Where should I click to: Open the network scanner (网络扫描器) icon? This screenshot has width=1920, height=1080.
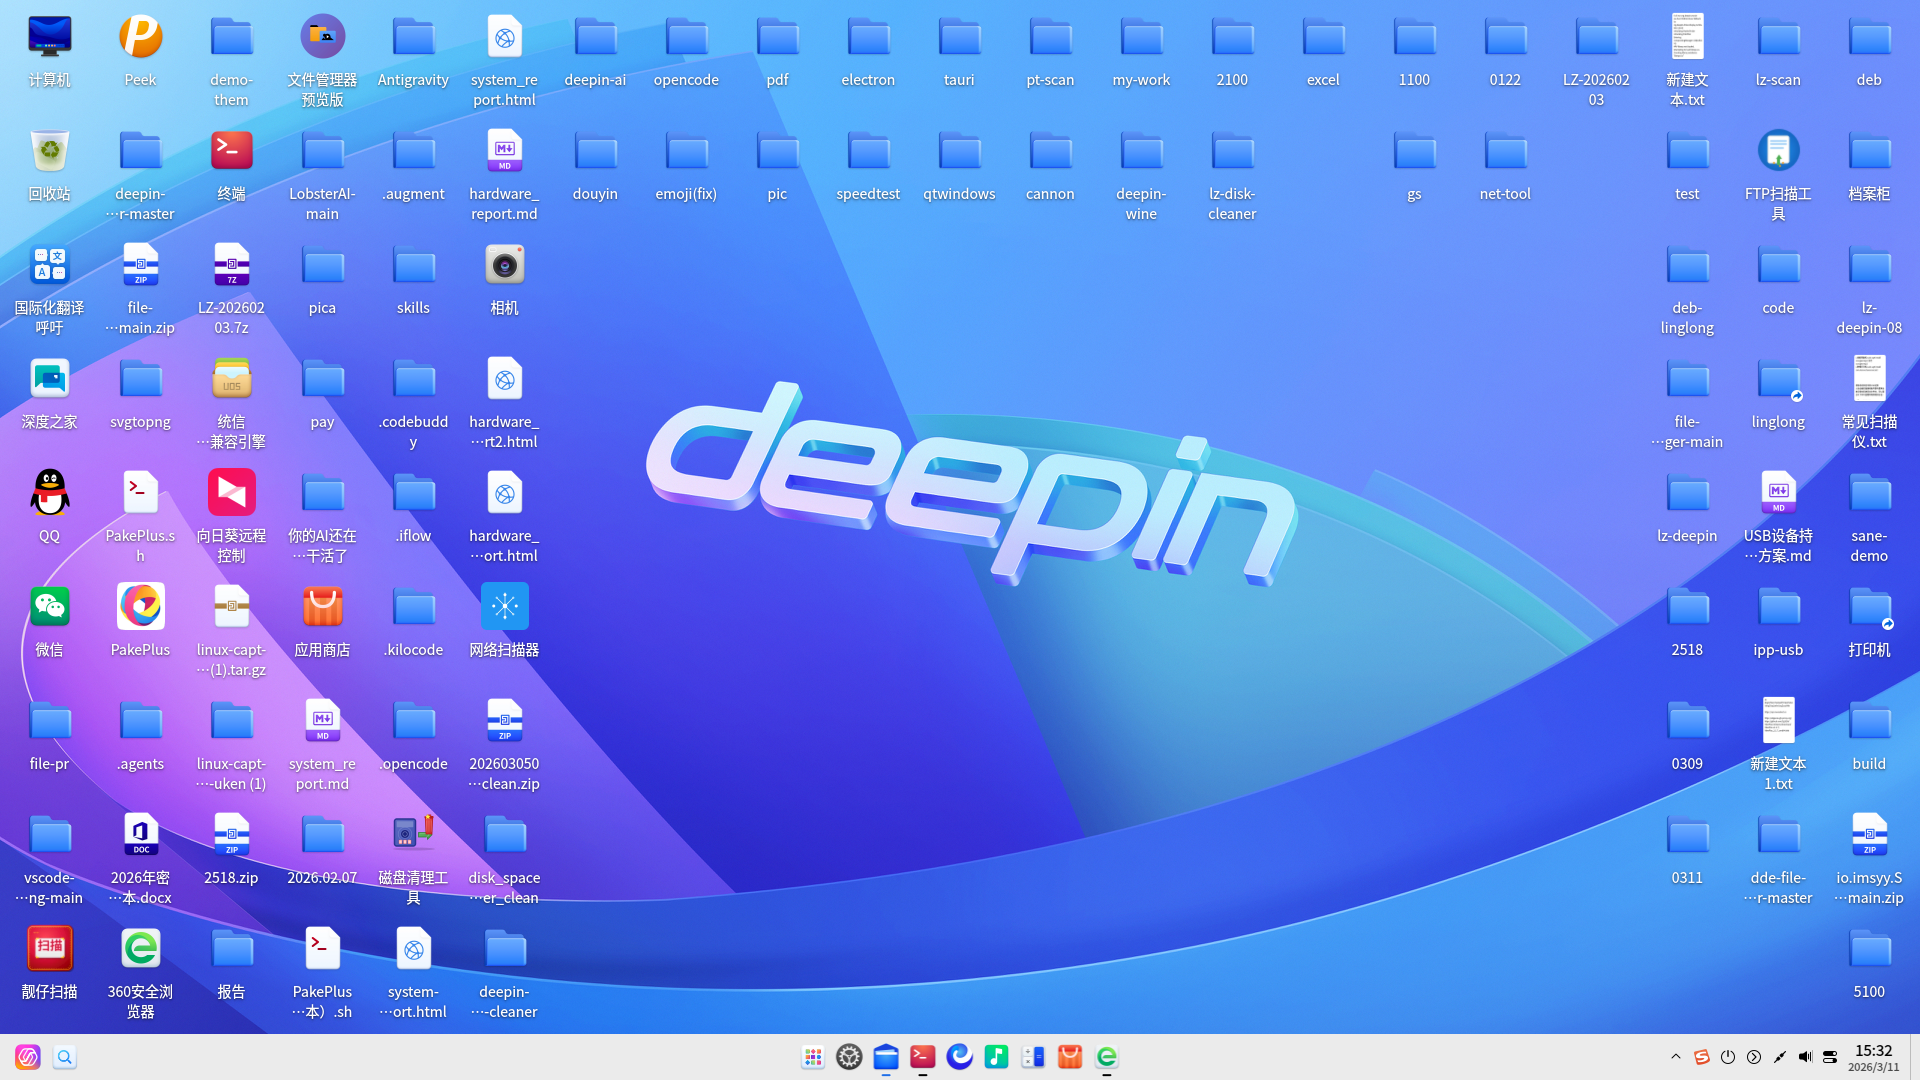pos(504,607)
